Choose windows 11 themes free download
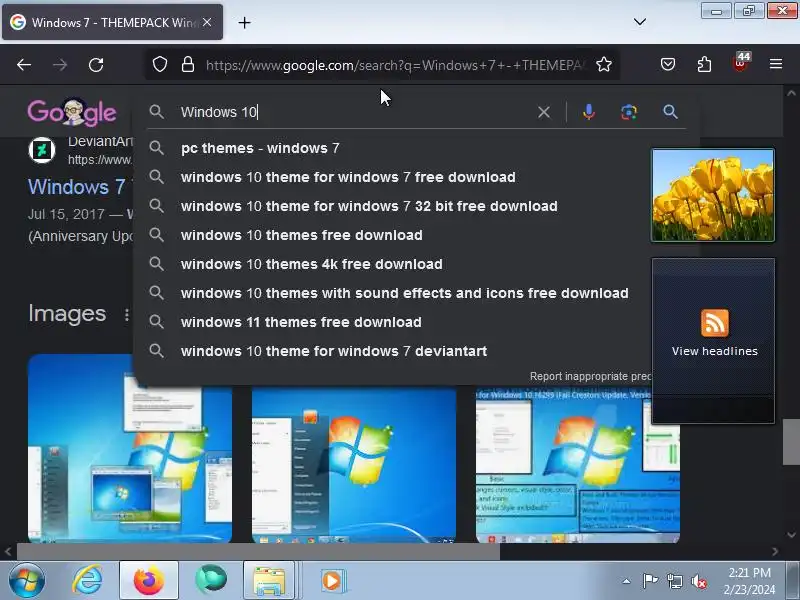800x600 pixels. pyautogui.click(x=301, y=322)
